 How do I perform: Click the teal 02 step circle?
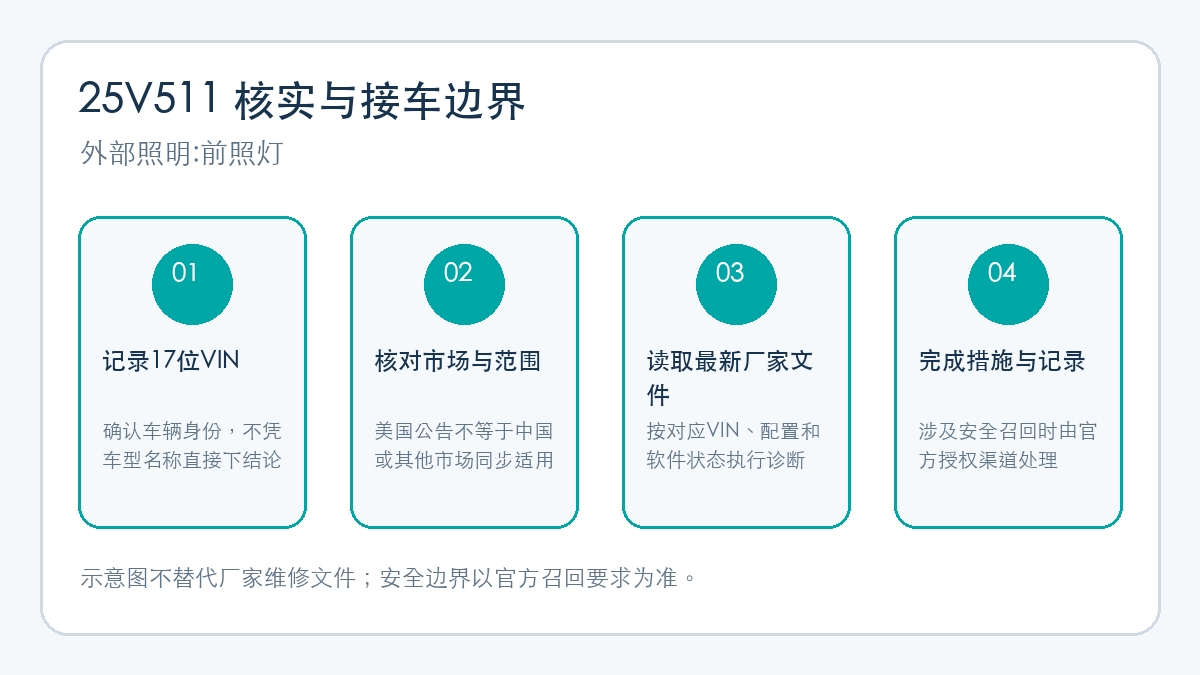click(464, 284)
